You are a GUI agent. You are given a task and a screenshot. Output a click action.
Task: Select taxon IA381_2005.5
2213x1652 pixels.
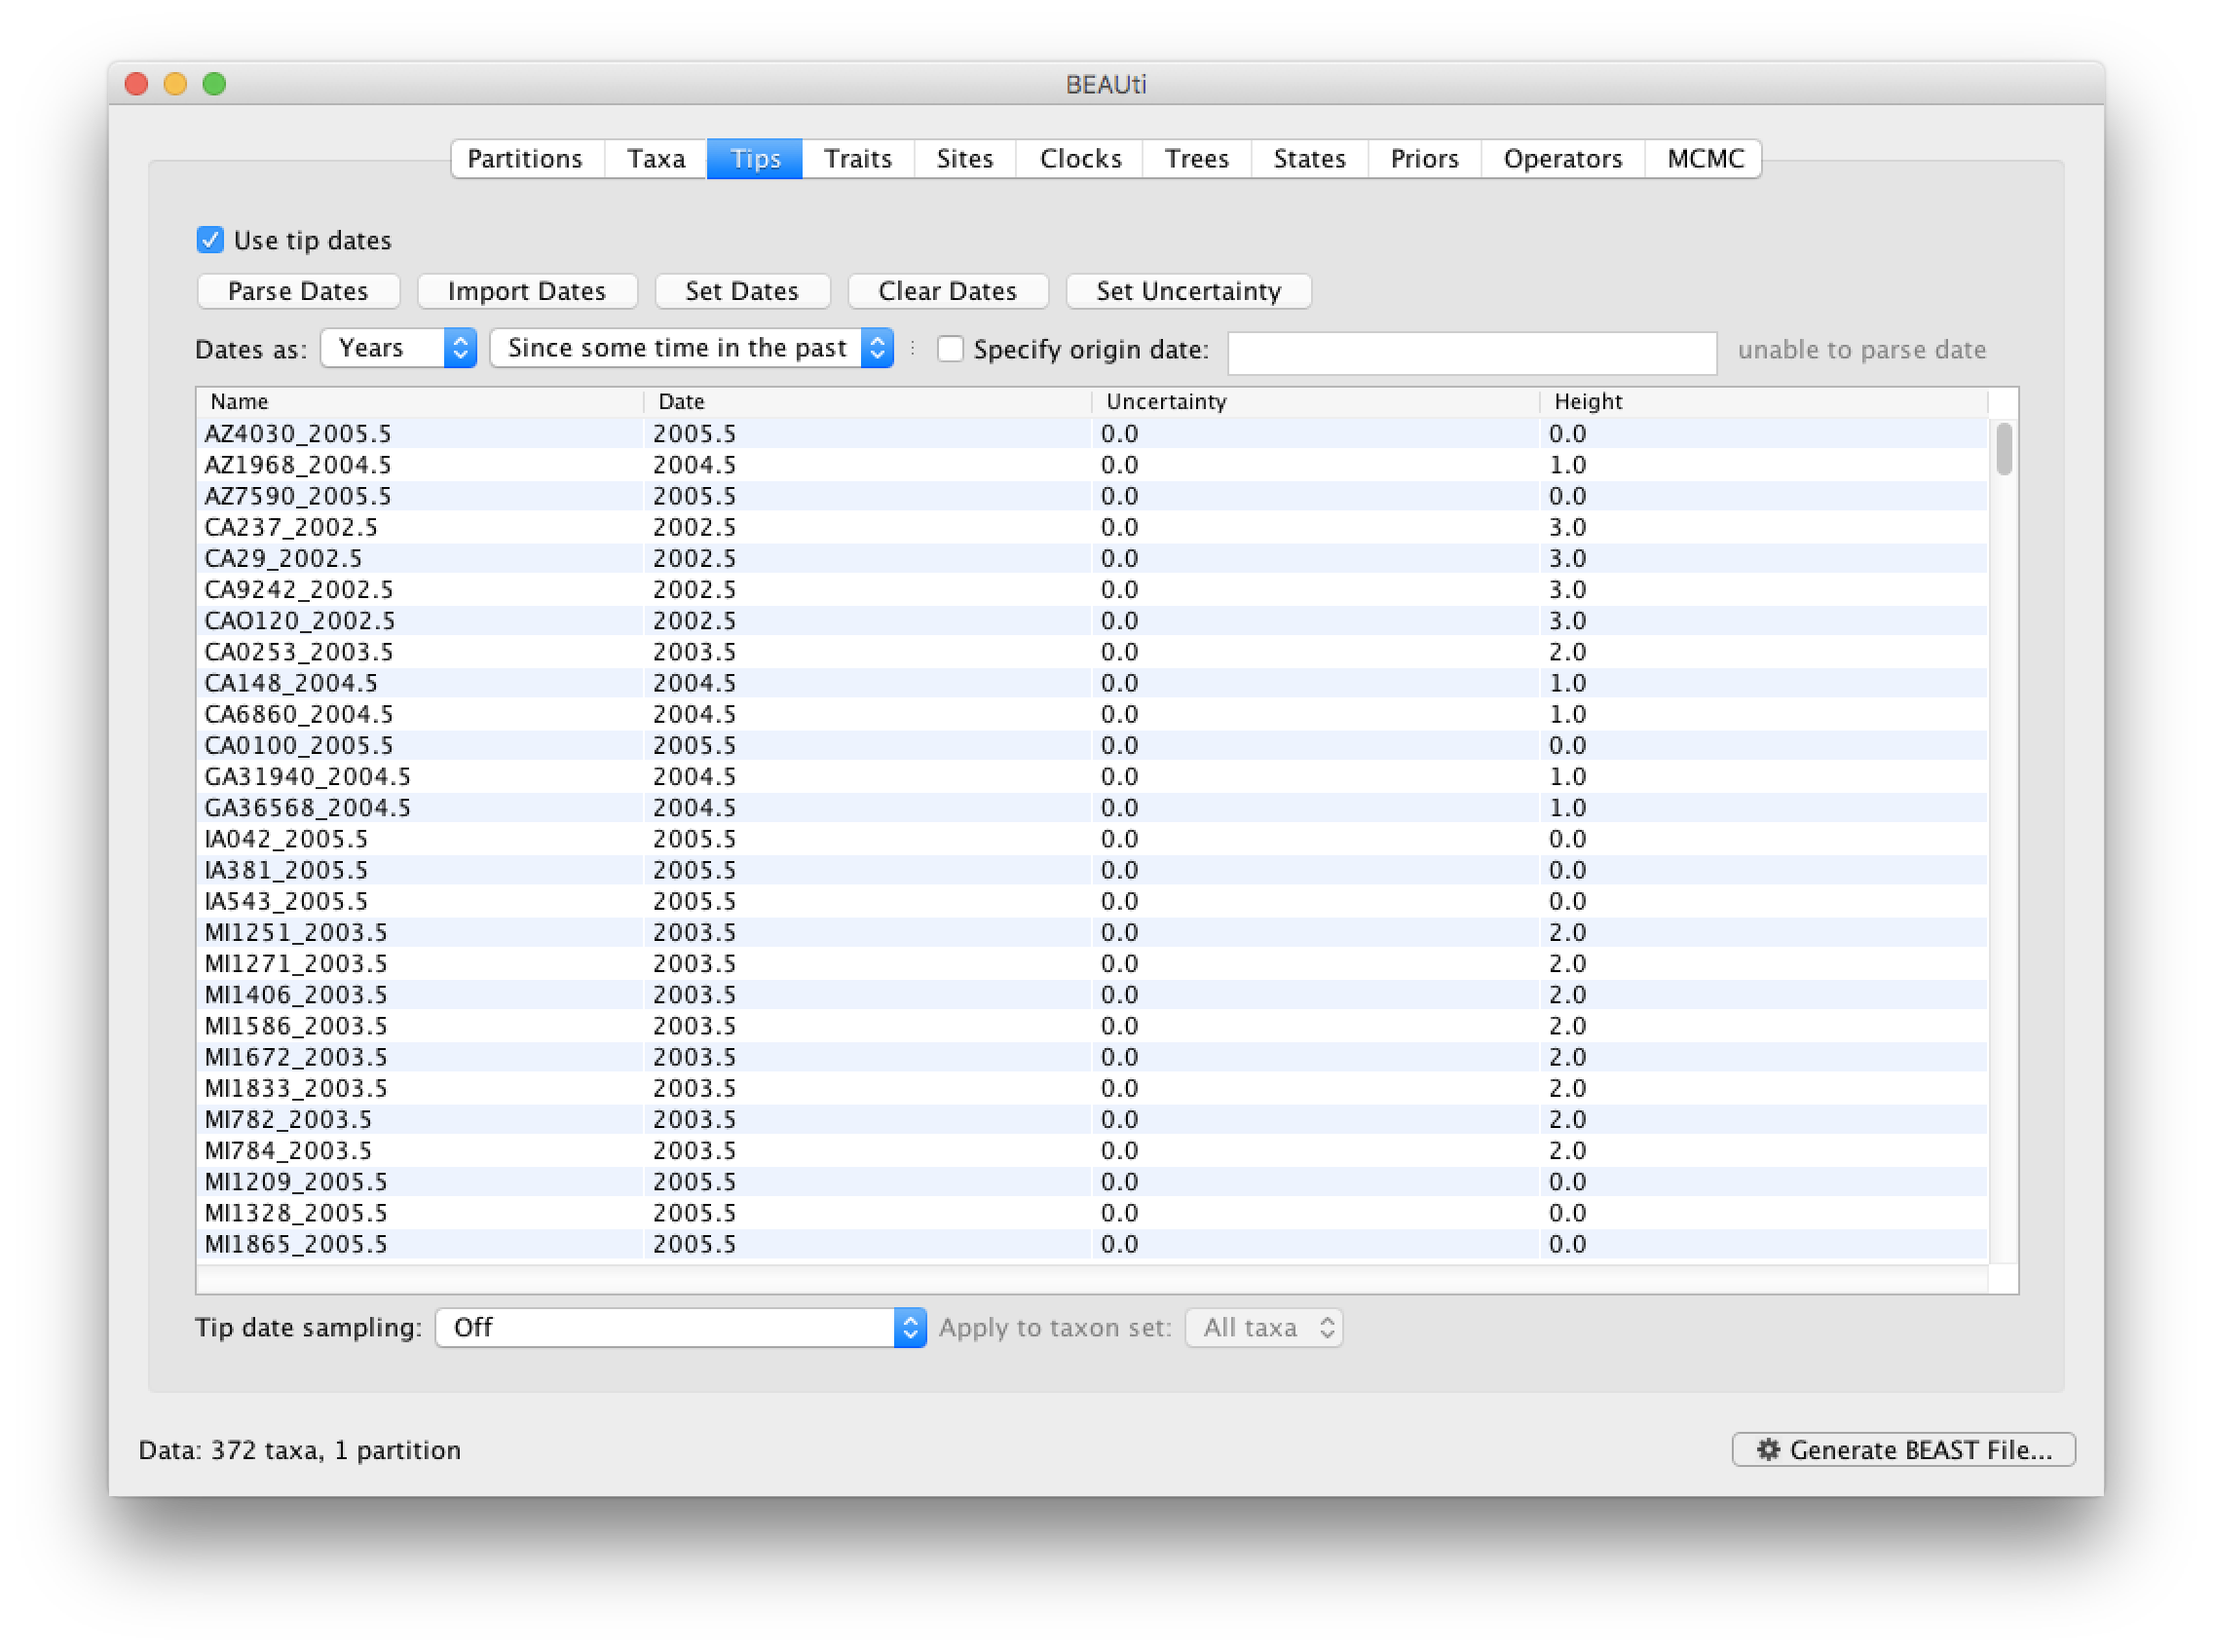point(286,870)
